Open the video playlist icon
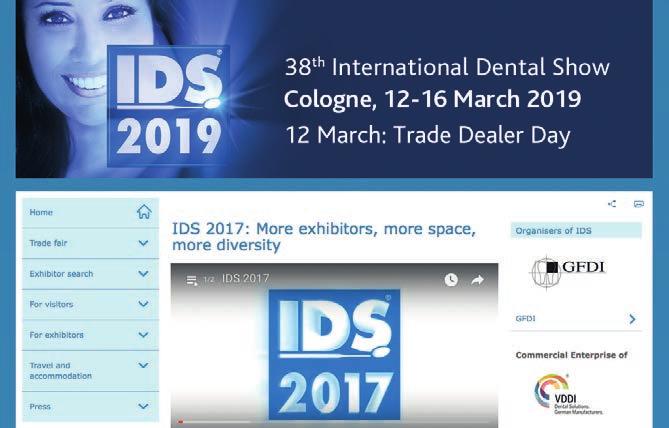Image resolution: width=669 pixels, height=428 pixels. pyautogui.click(x=192, y=280)
